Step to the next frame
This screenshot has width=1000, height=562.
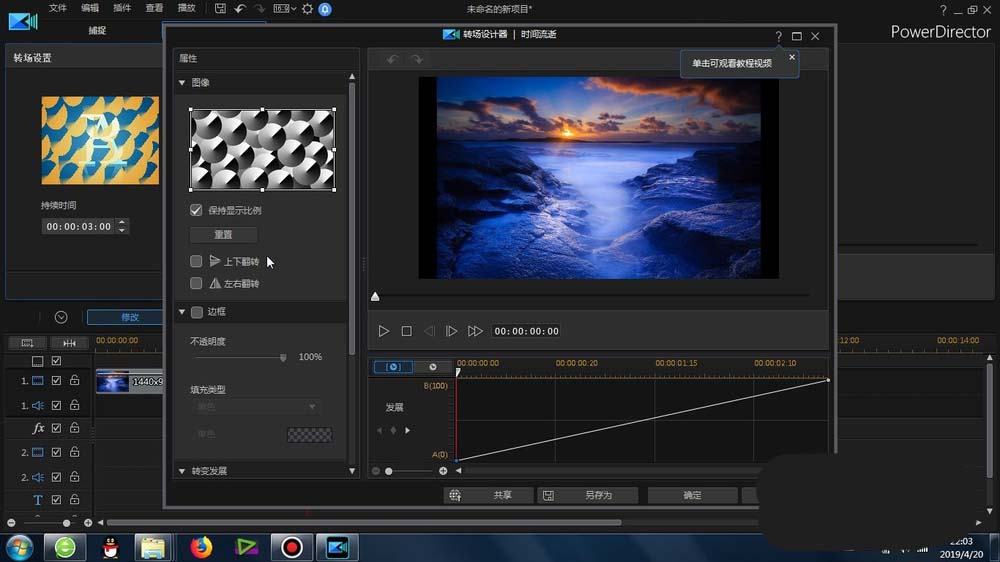click(x=452, y=331)
